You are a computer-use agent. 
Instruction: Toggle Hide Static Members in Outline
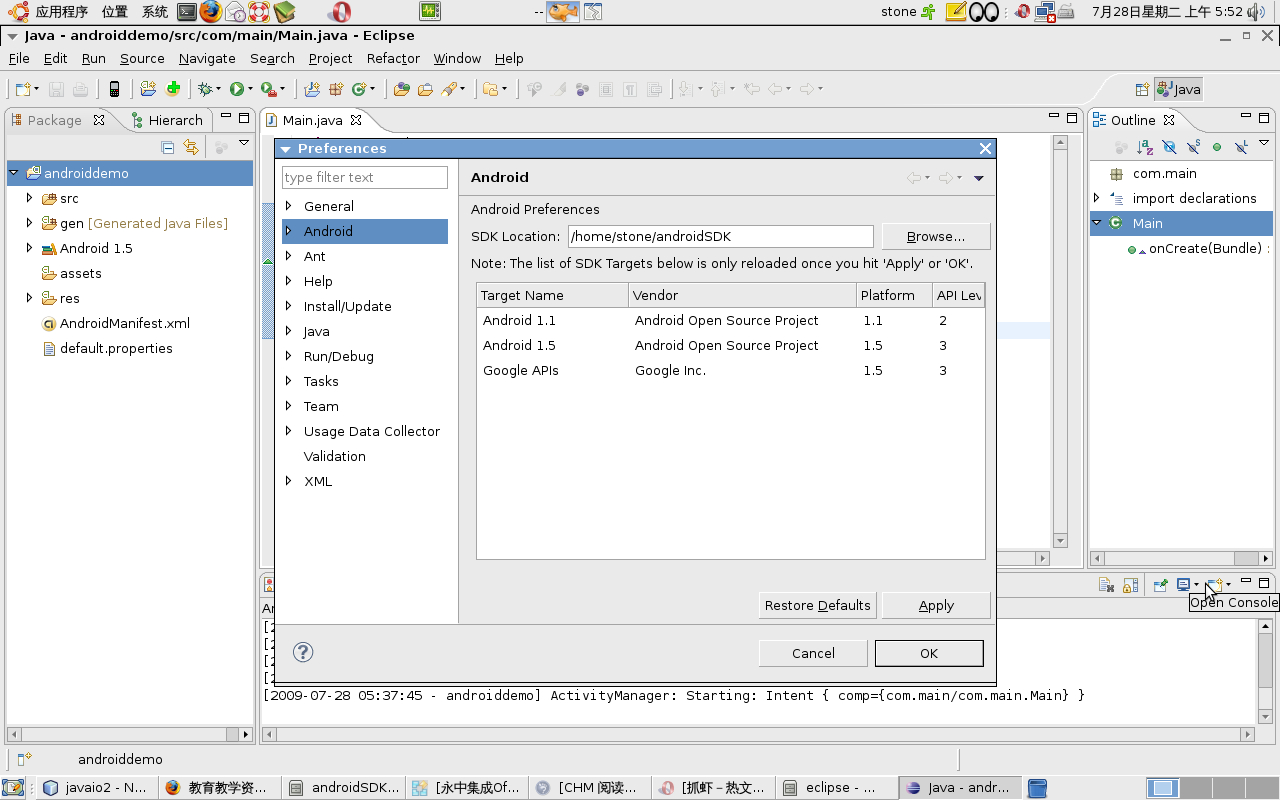tap(1193, 147)
